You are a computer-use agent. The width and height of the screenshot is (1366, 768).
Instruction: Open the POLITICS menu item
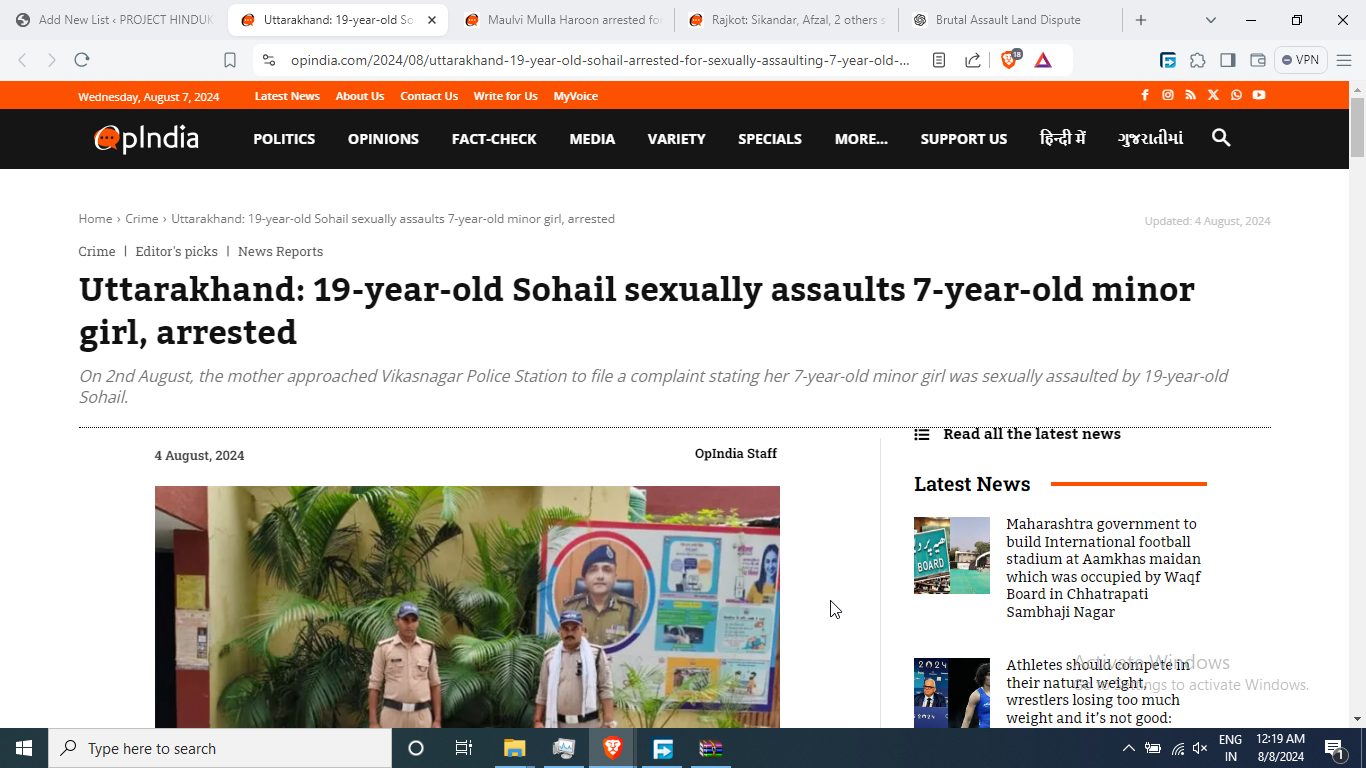[284, 139]
